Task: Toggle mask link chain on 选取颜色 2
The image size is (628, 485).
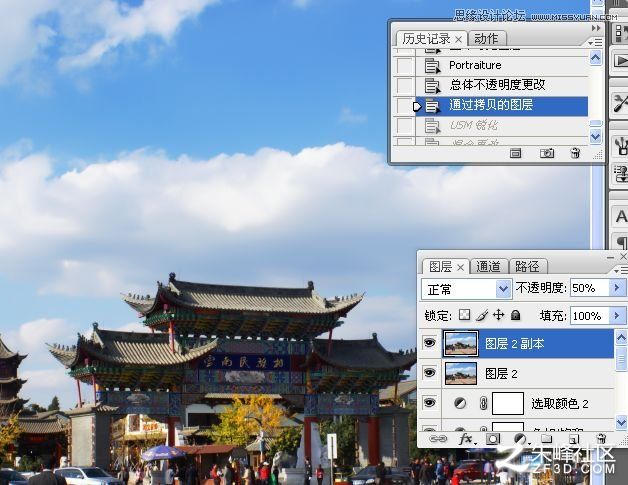Action: [483, 403]
